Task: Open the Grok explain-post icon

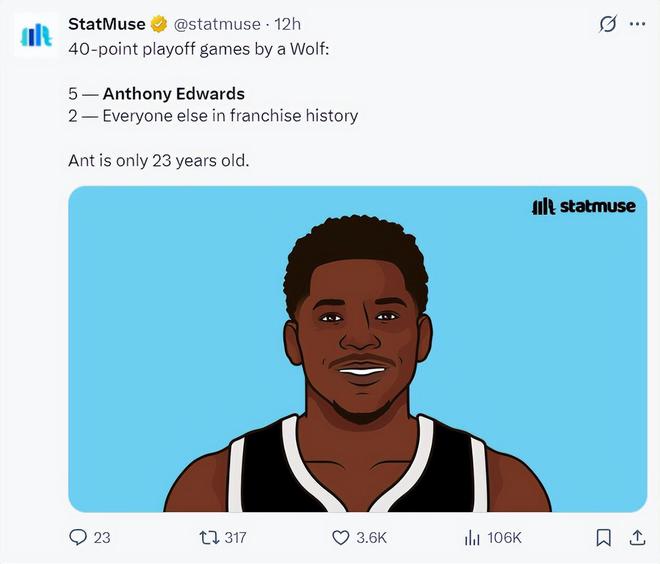Action: pos(608,24)
